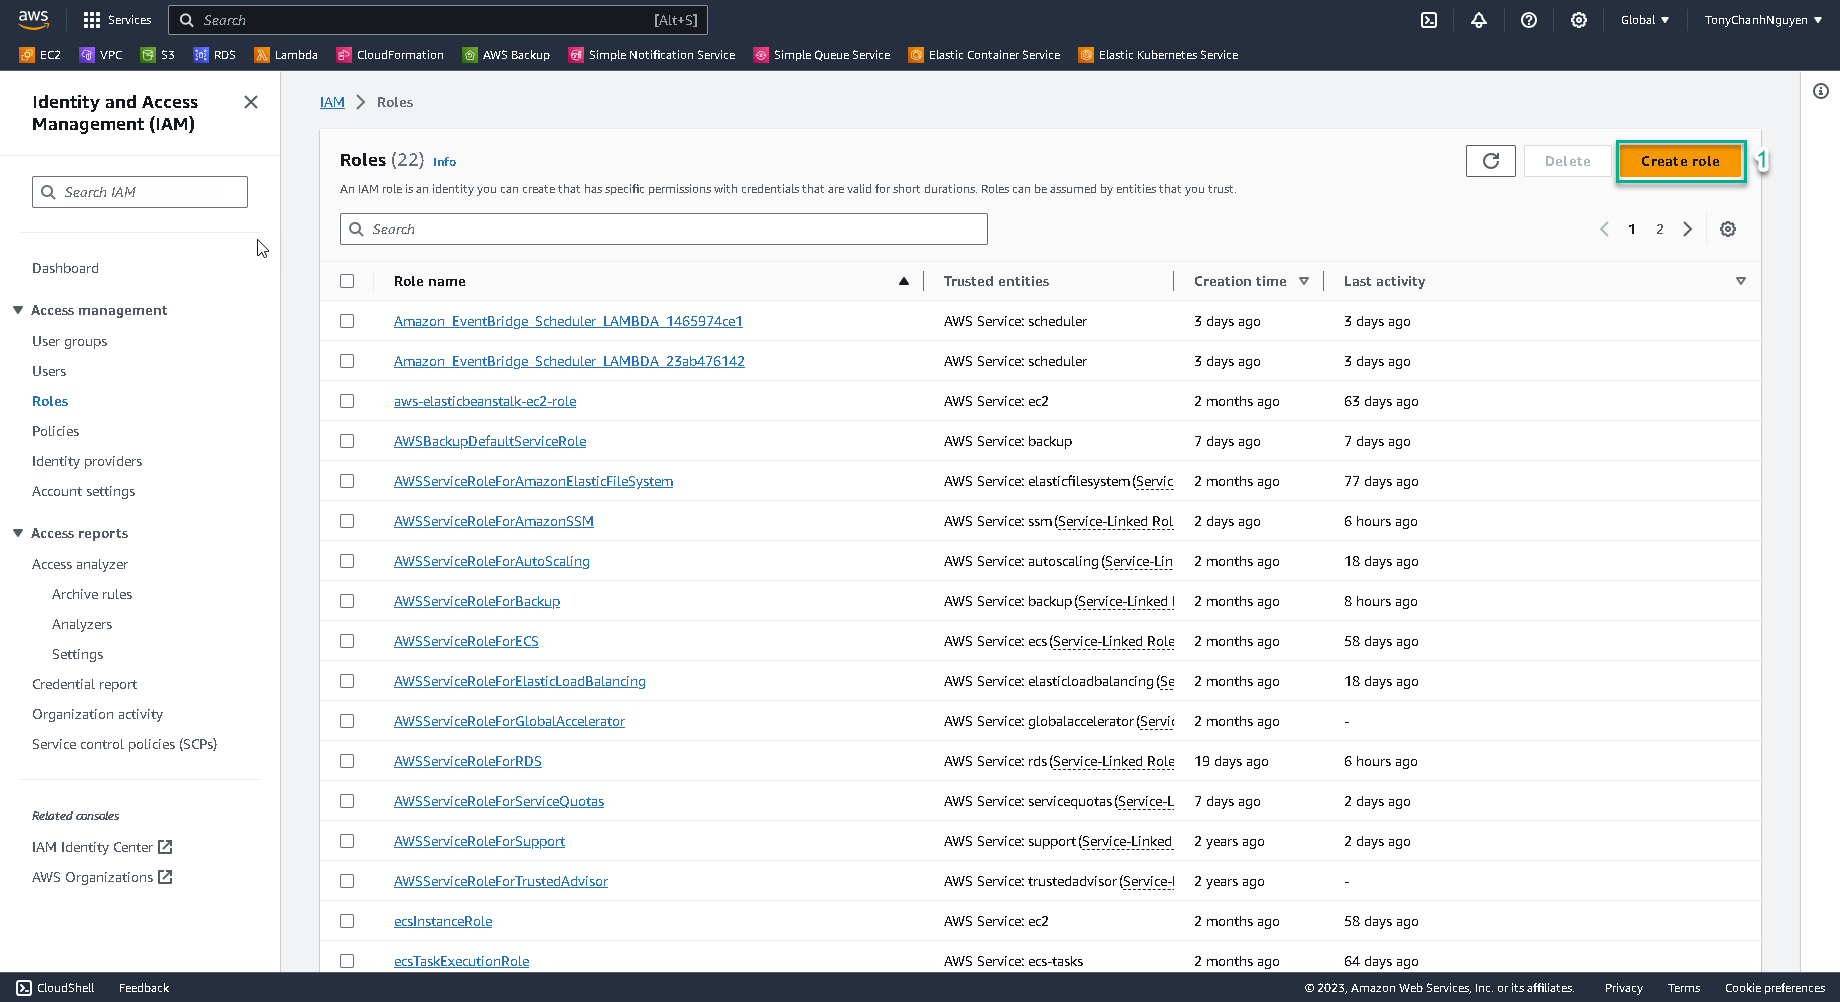Image resolution: width=1840 pixels, height=1002 pixels.
Task: Open the TonyChanhNguyen account menu
Action: click(x=1763, y=20)
